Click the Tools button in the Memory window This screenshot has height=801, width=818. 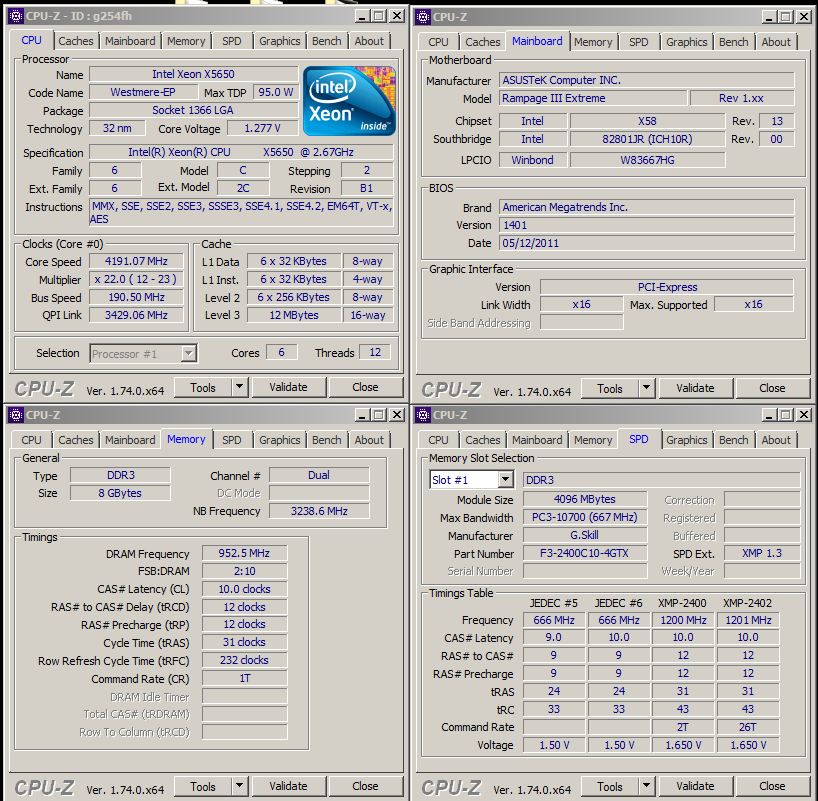(203, 786)
